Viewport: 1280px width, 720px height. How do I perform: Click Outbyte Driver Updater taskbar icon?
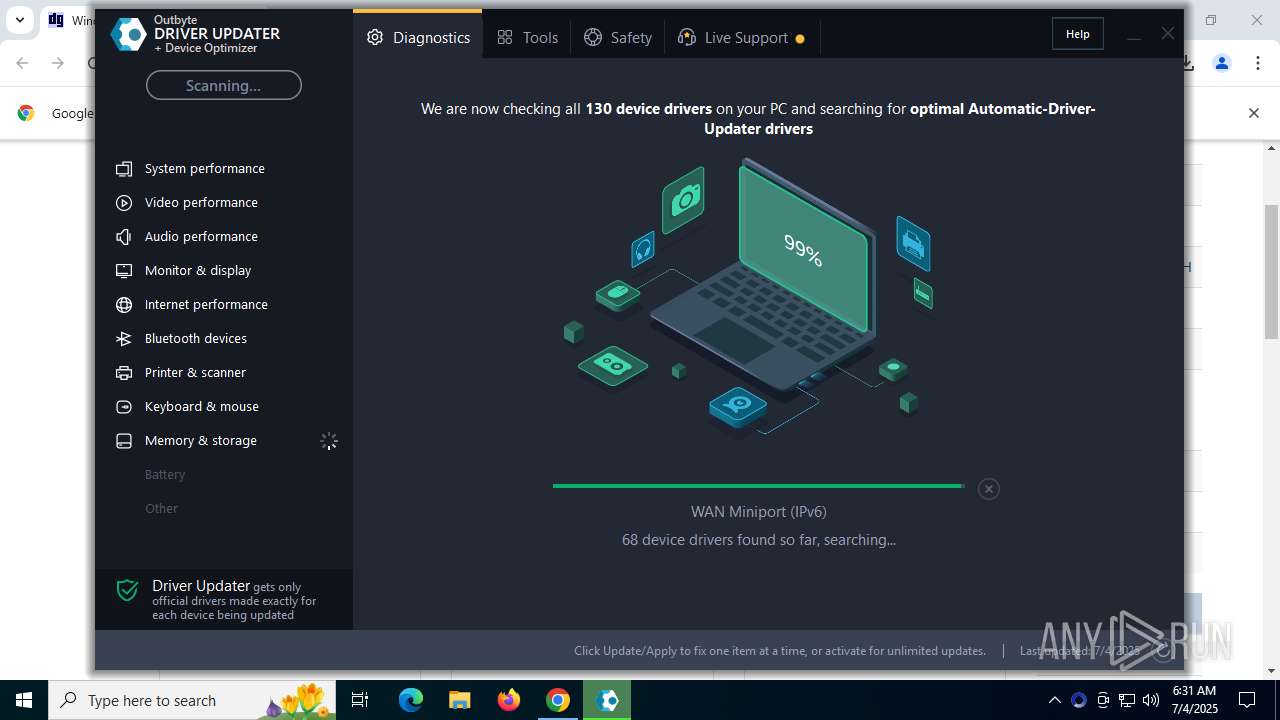pos(607,700)
